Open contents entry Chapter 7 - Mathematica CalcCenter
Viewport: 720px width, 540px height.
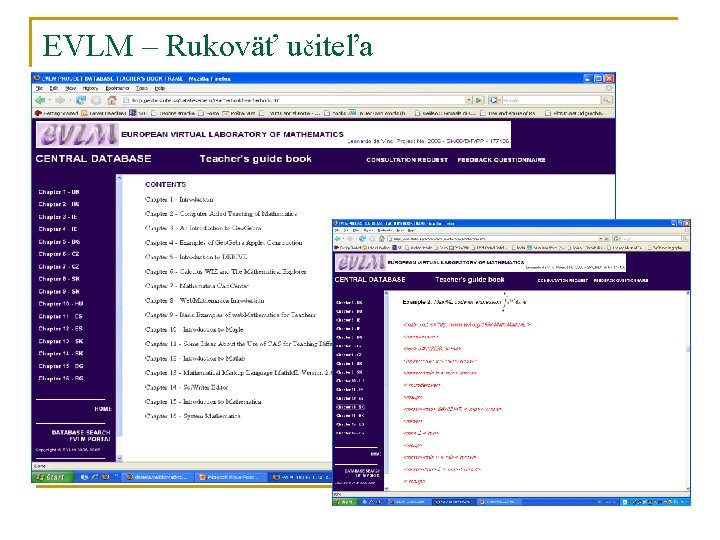(x=197, y=286)
